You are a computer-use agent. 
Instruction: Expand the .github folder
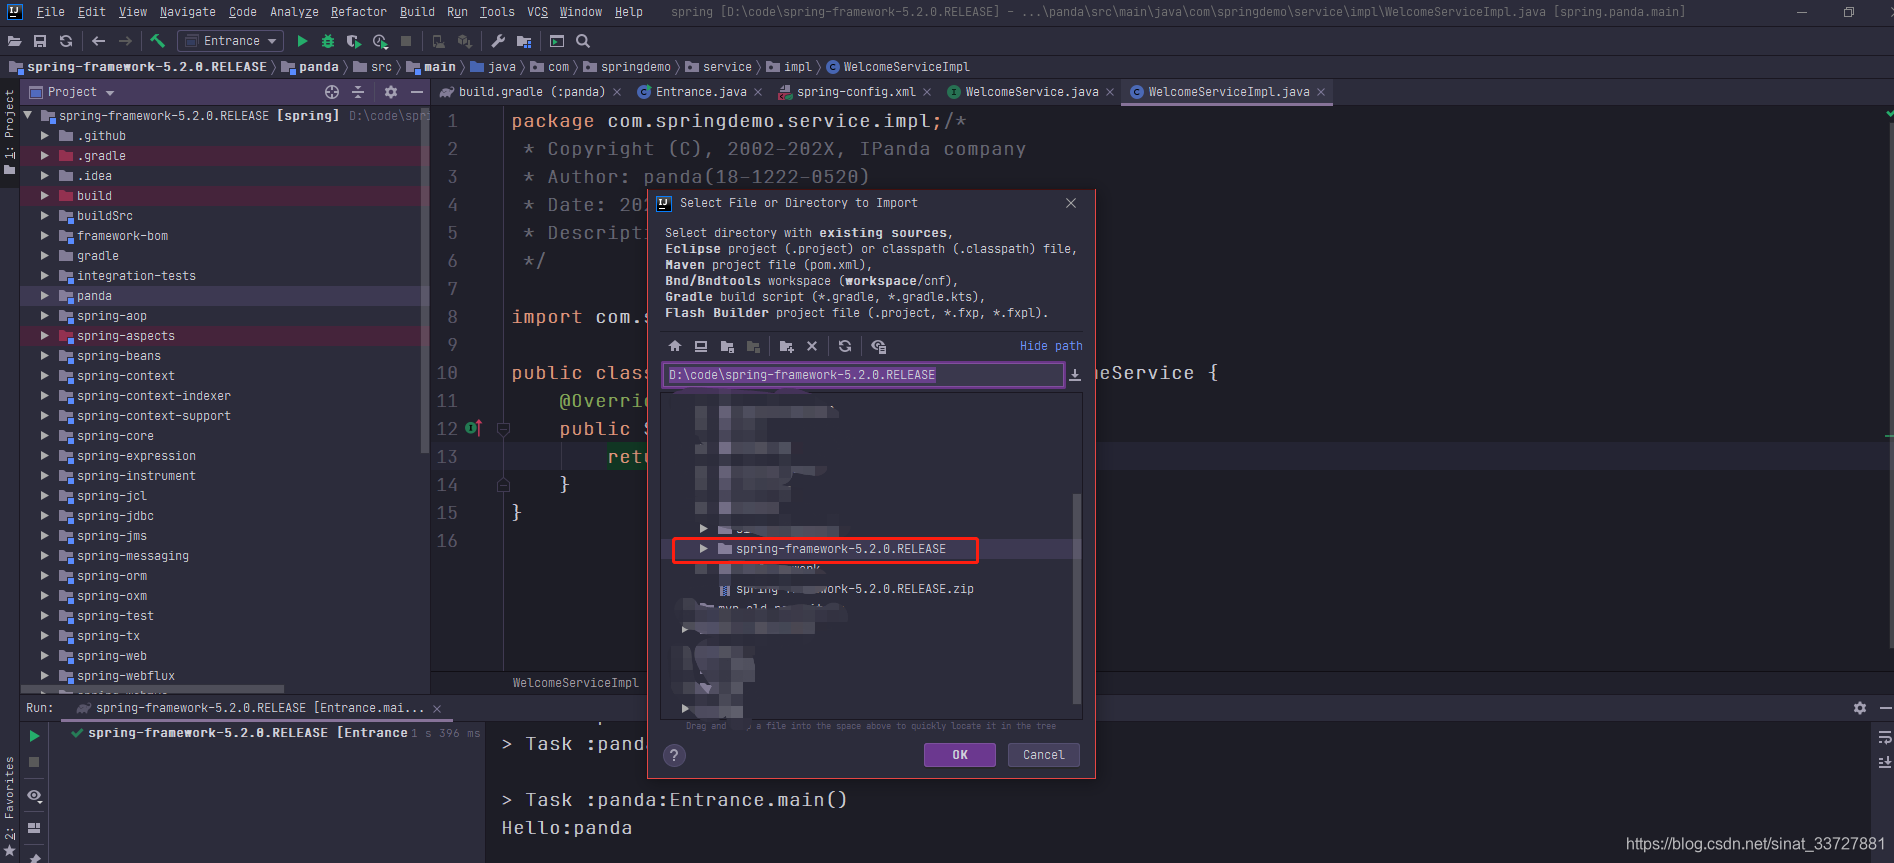44,136
